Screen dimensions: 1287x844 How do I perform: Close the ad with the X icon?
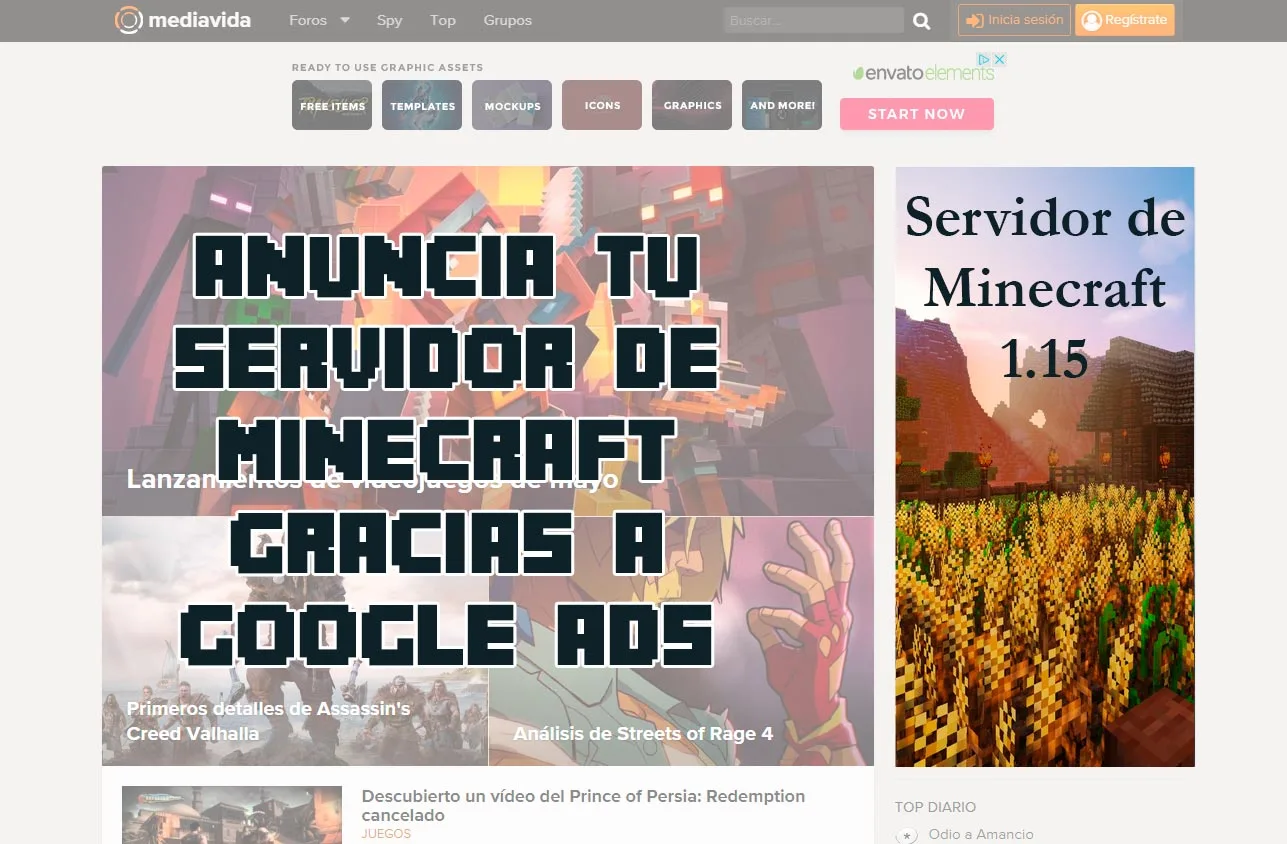pos(999,59)
